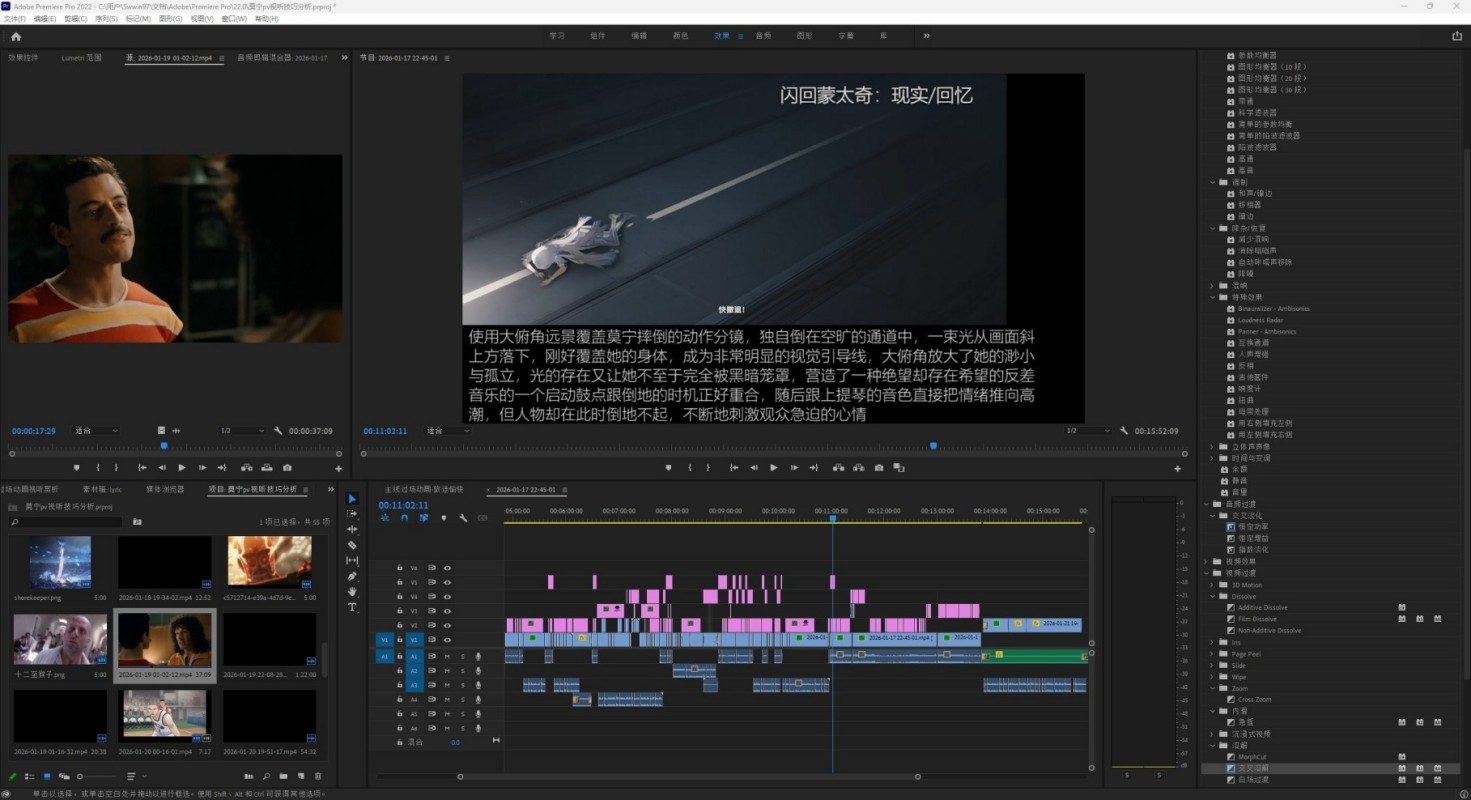The image size is (1471, 800).
Task: Show hidden workspaces overflow chevron
Action: tap(926, 36)
